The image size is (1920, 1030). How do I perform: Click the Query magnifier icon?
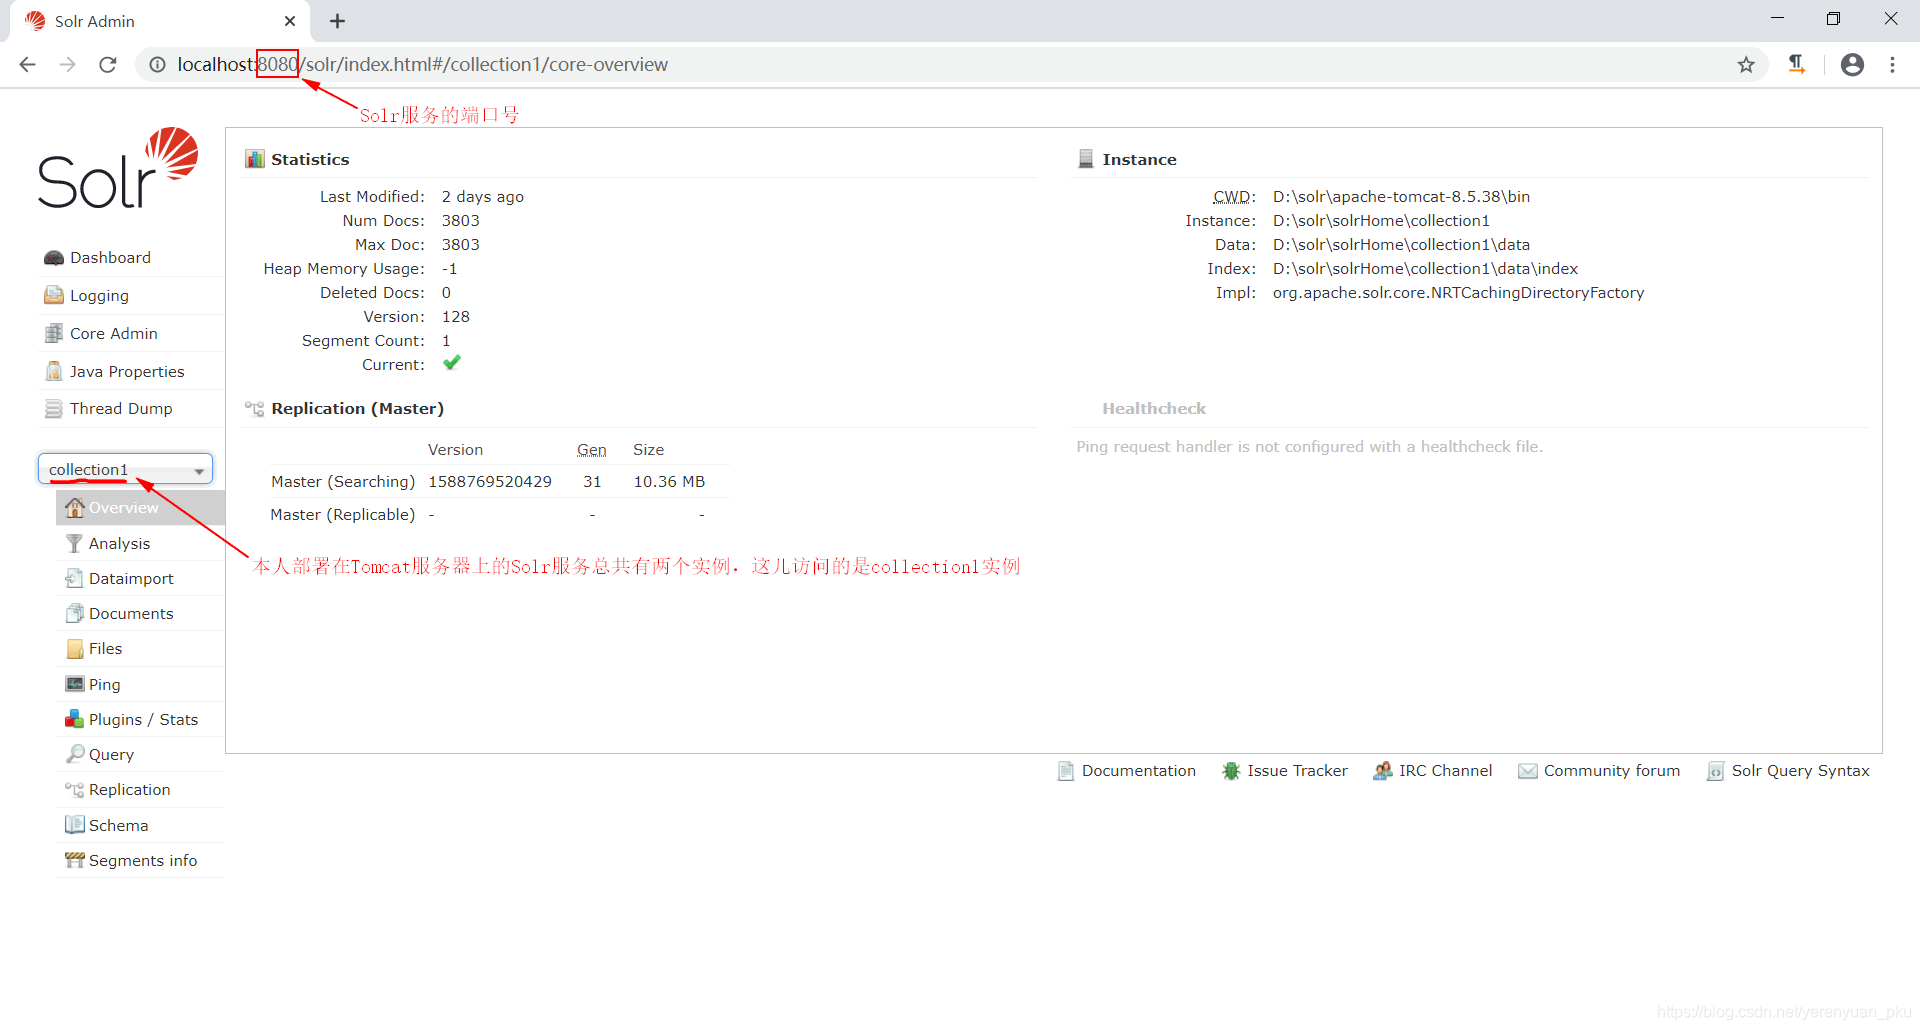pyautogui.click(x=75, y=755)
